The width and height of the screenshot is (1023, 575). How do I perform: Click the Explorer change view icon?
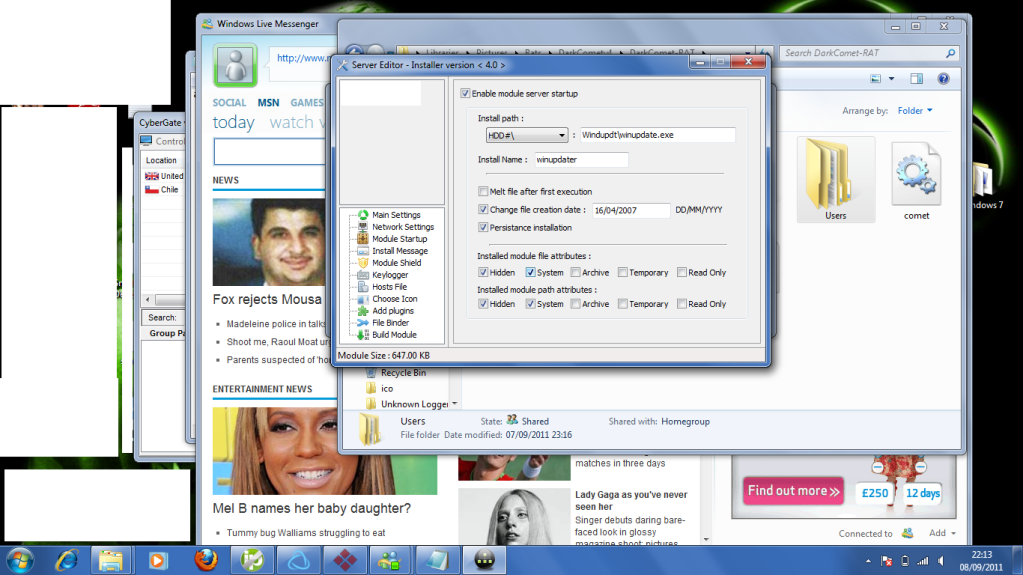876,78
